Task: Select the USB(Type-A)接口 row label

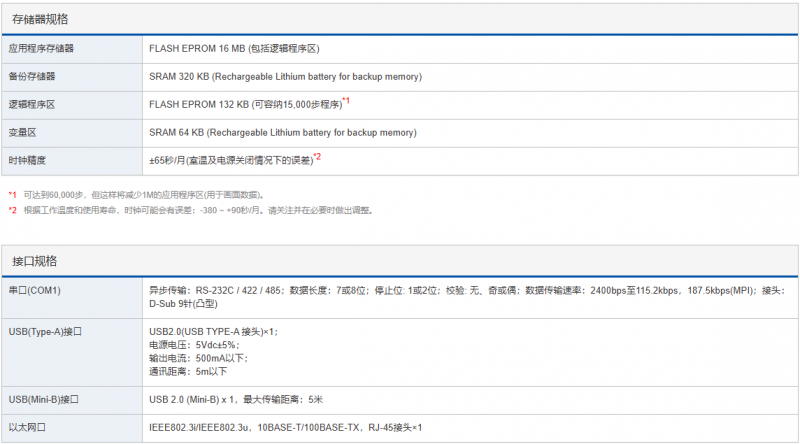Action: pyautogui.click(x=44, y=329)
